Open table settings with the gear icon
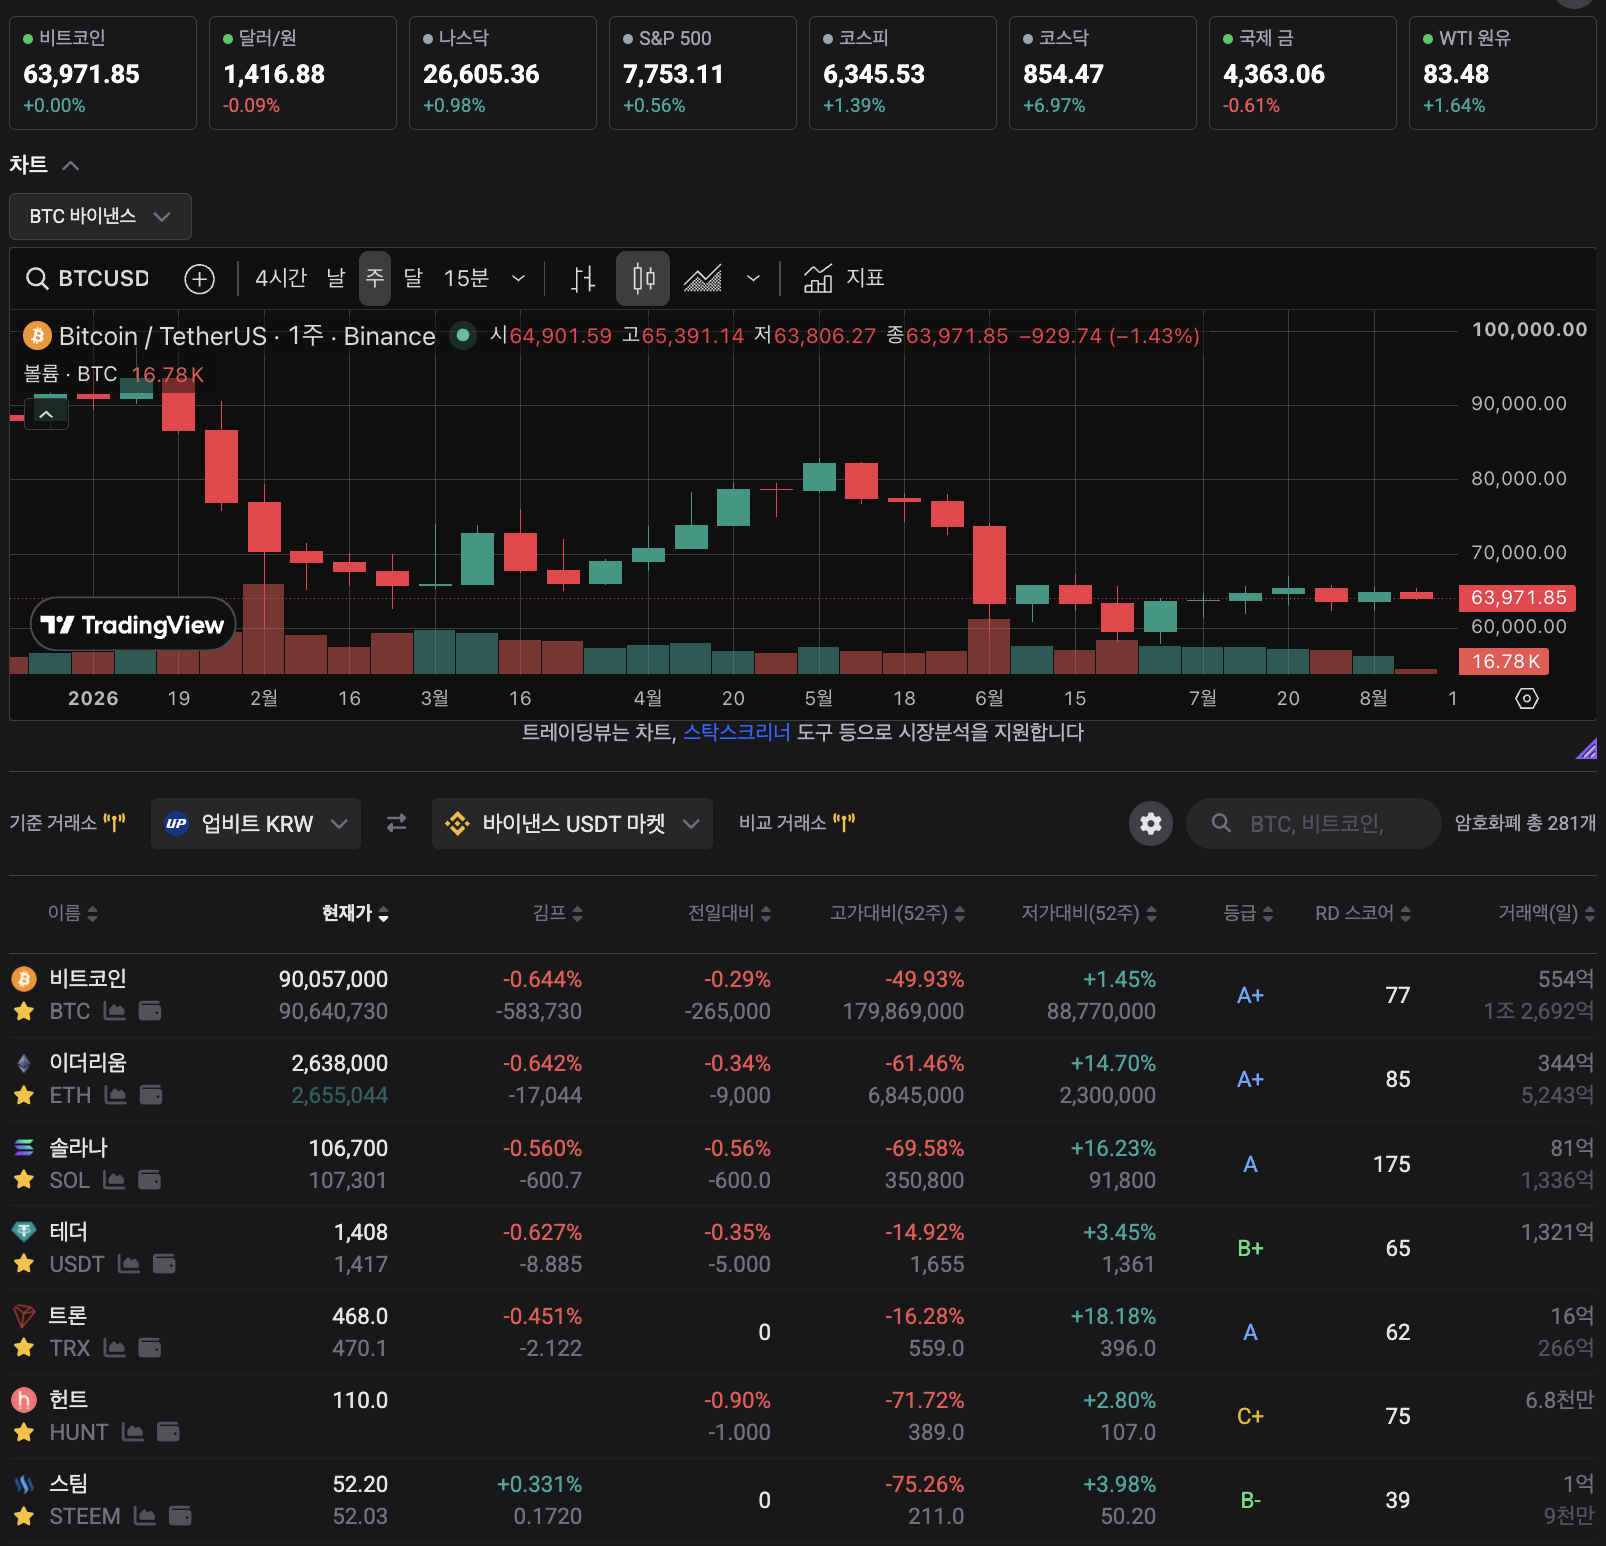 tap(1151, 823)
